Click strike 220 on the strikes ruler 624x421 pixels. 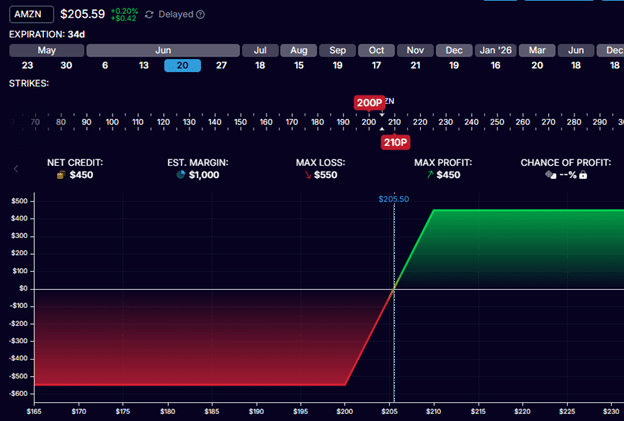pos(420,122)
